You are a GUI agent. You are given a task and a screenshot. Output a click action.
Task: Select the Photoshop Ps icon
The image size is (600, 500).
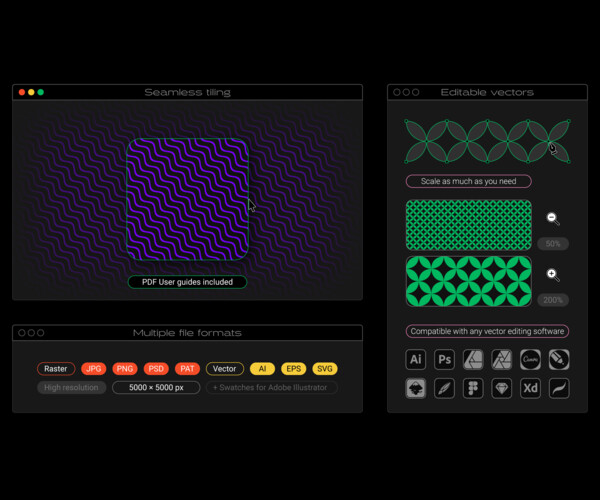click(444, 359)
